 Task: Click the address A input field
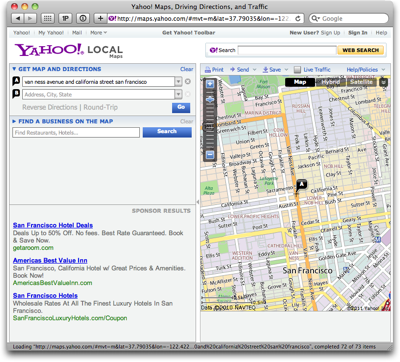pyautogui.click(x=98, y=82)
